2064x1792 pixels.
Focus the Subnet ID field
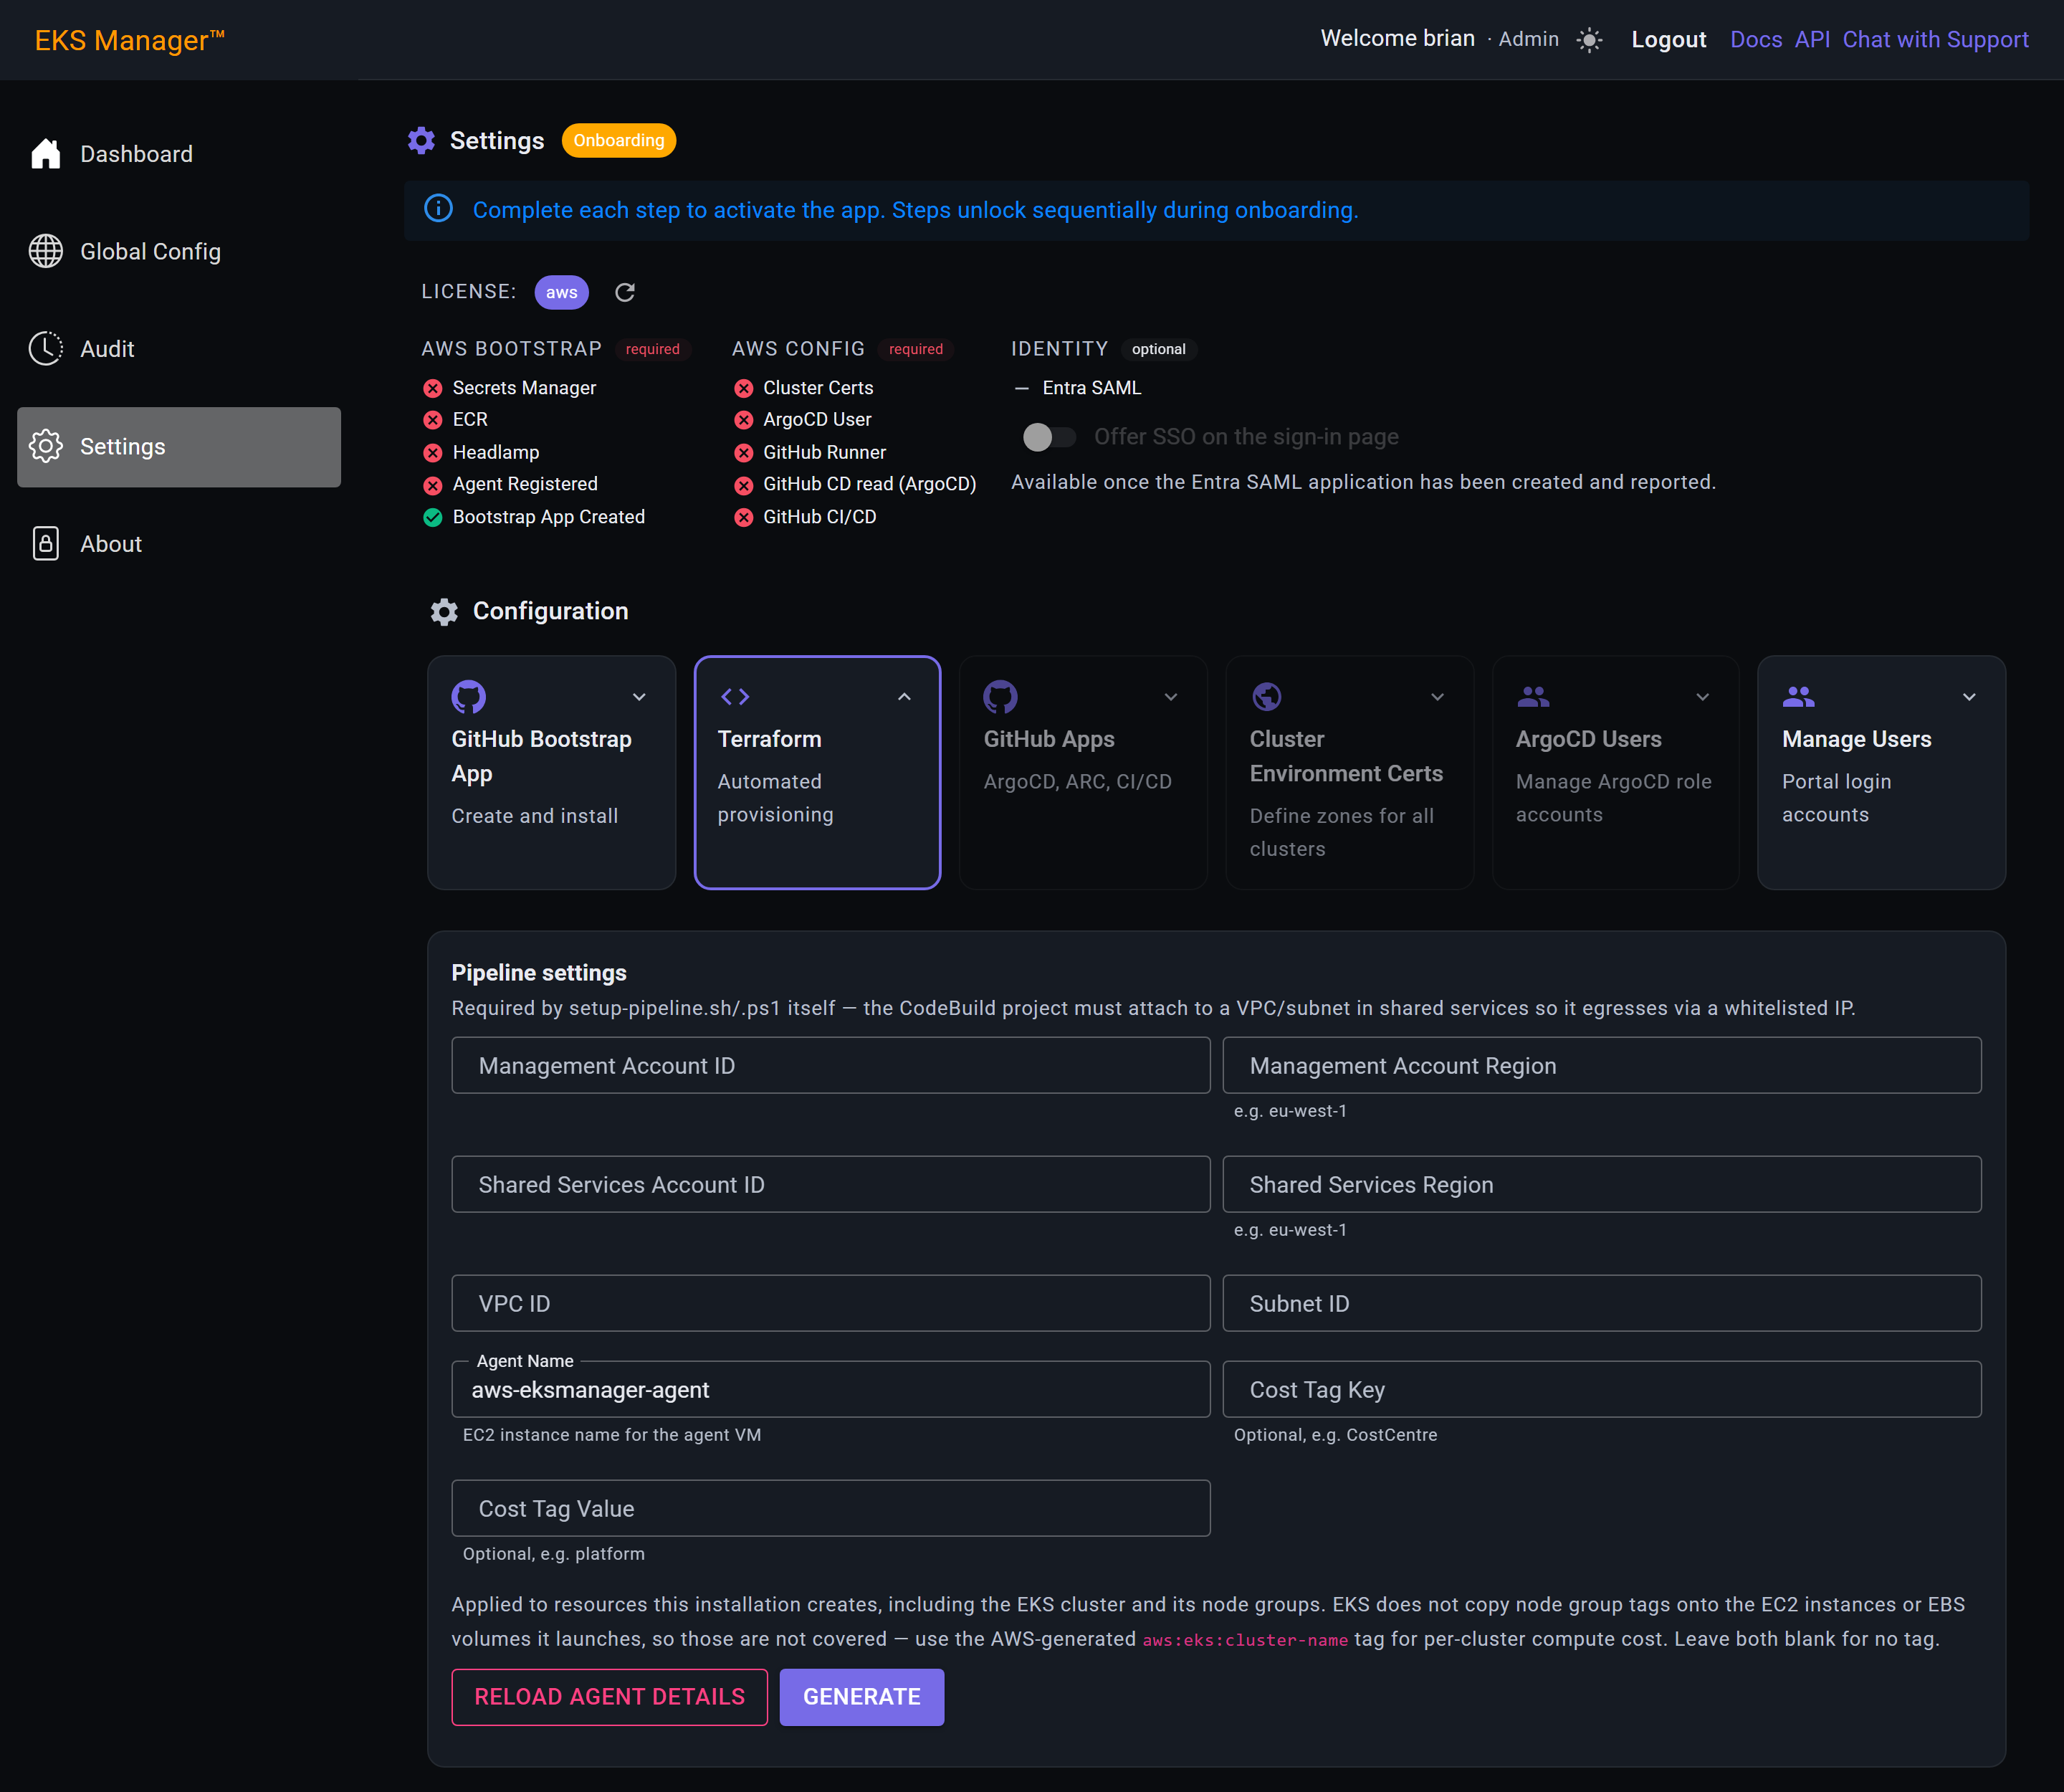tap(1601, 1303)
